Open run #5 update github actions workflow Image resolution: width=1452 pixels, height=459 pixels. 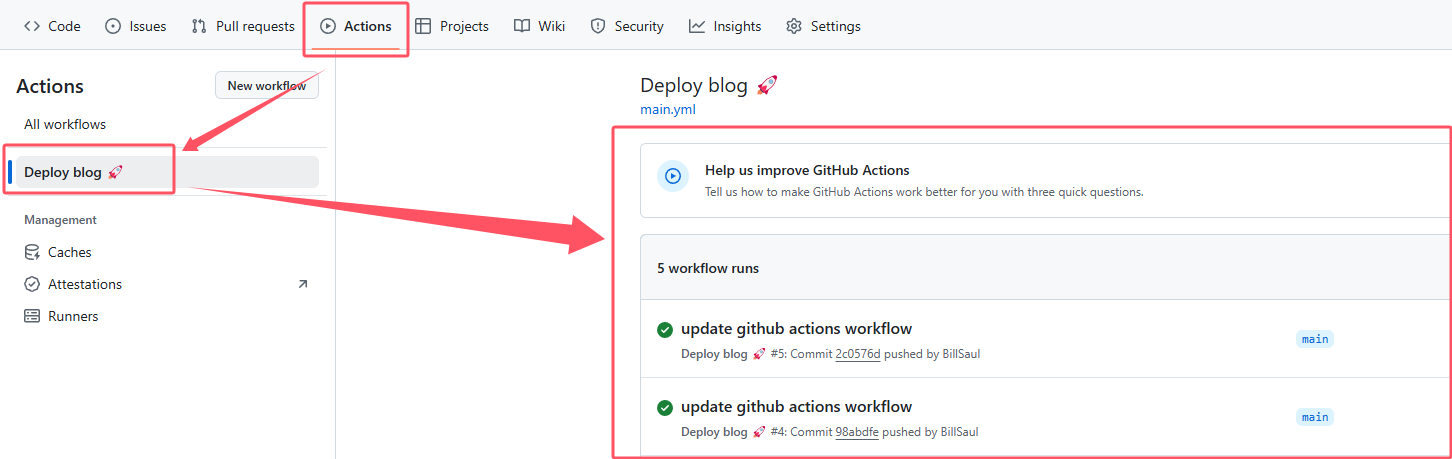pyautogui.click(x=796, y=328)
